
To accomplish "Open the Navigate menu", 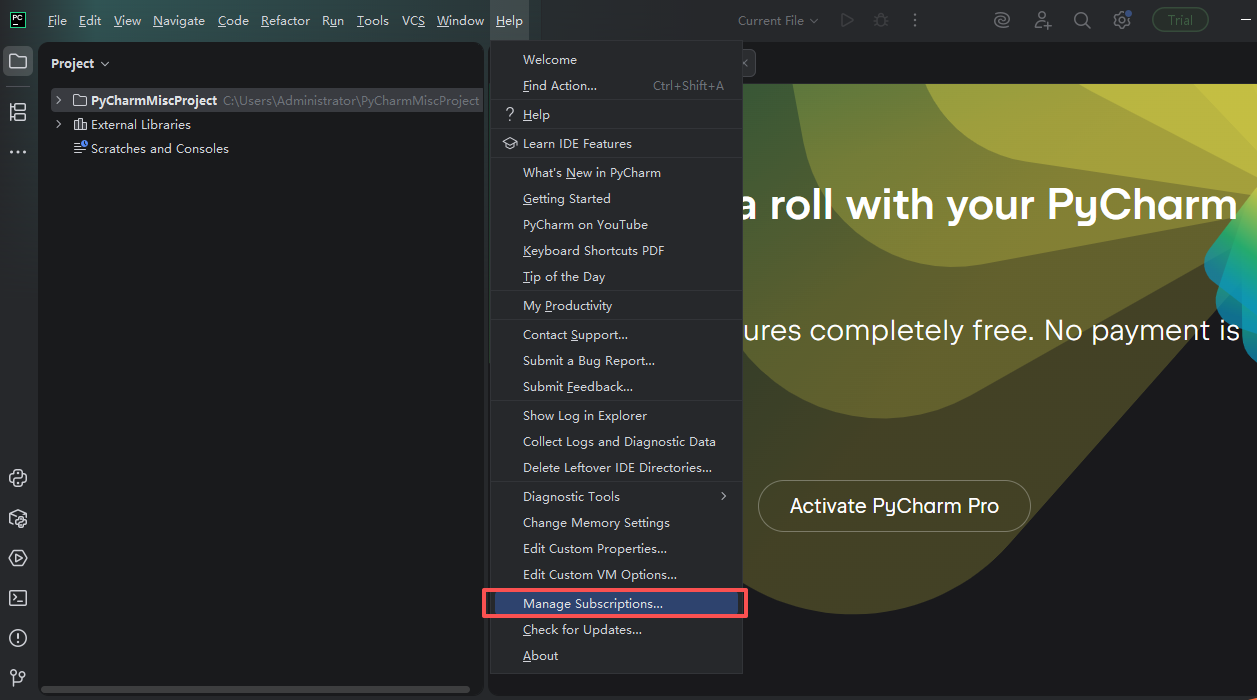I will click(x=179, y=21).
